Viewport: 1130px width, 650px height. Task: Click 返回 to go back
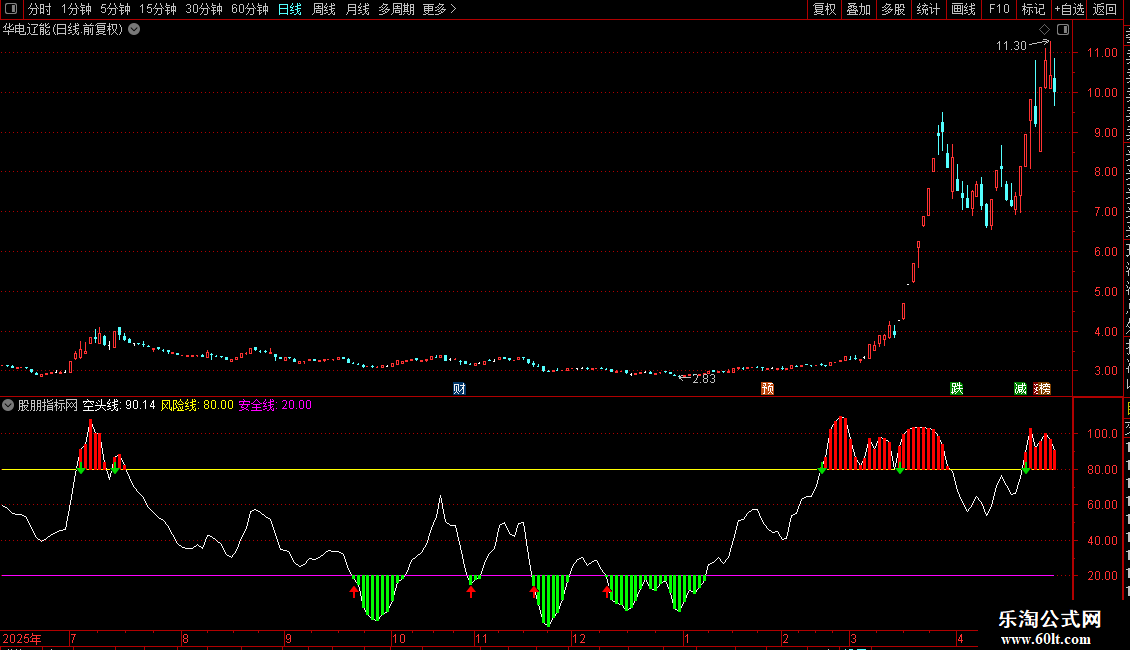[x=1105, y=9]
